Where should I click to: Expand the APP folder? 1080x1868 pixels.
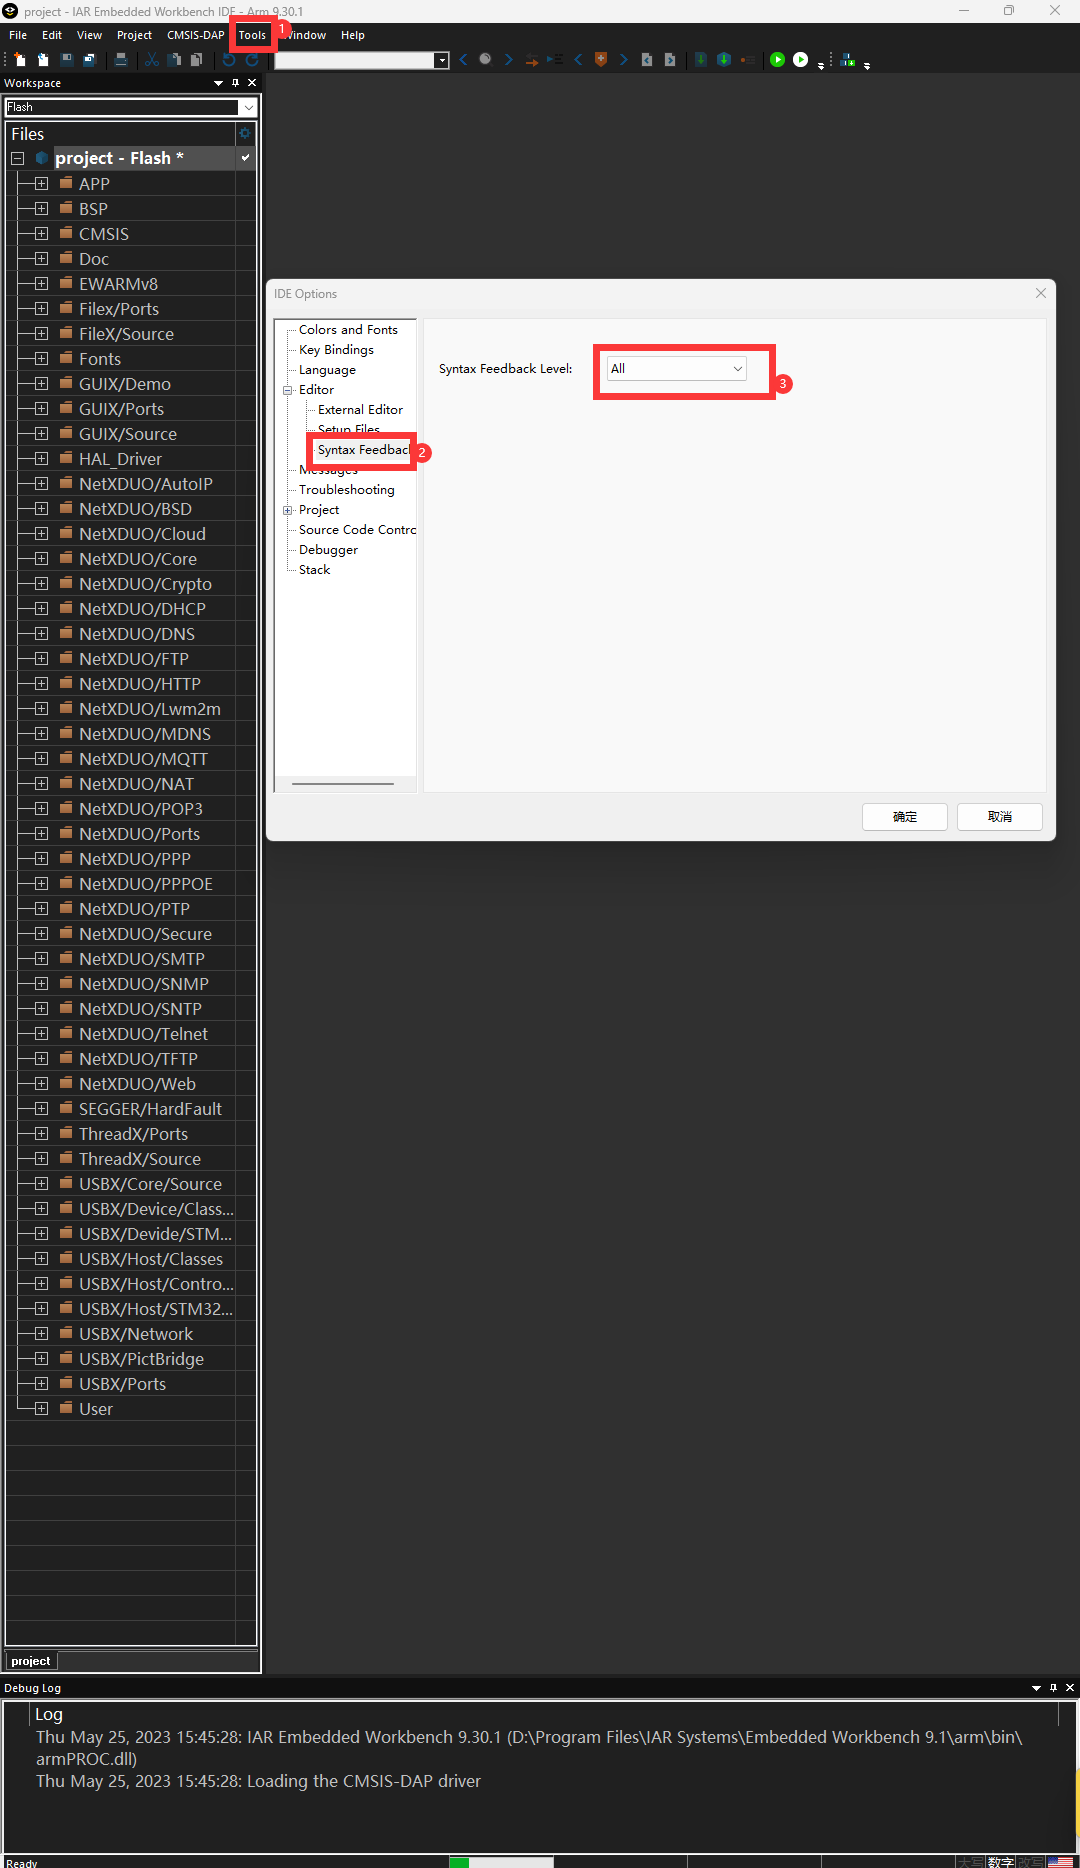click(41, 184)
